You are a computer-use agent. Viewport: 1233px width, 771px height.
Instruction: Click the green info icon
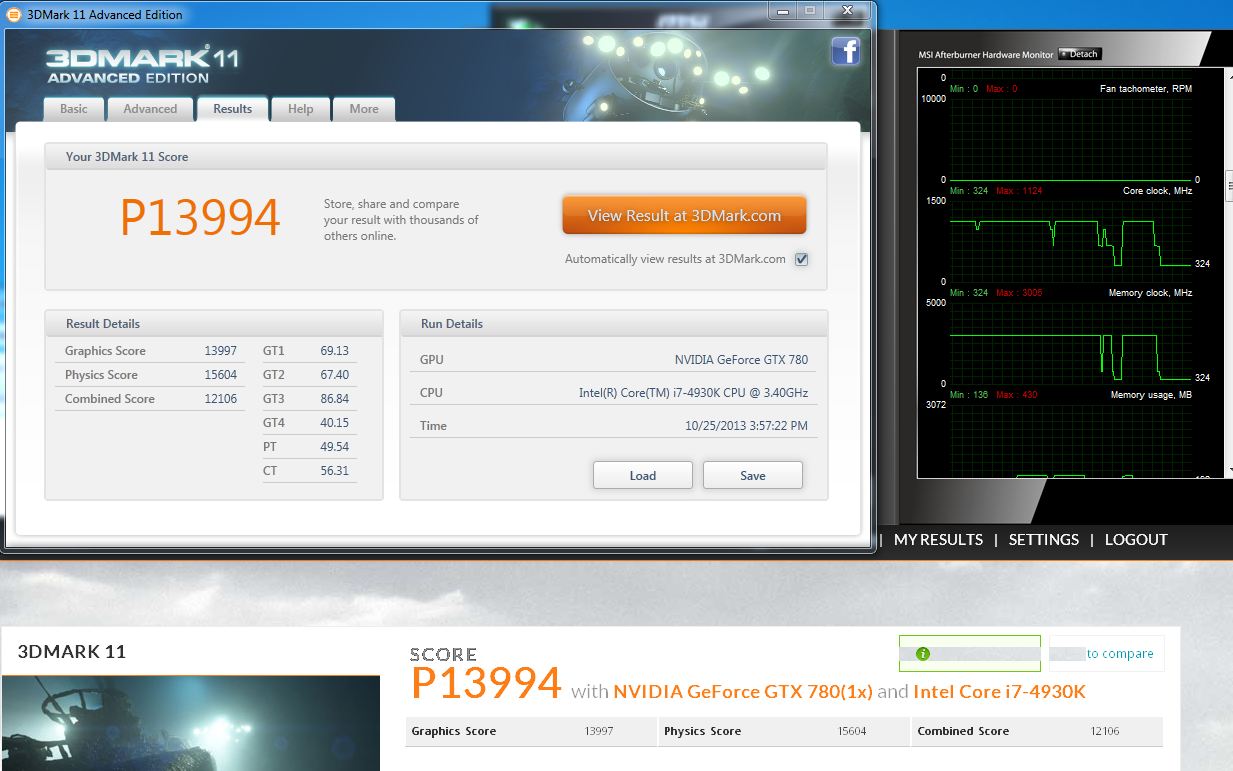(923, 654)
